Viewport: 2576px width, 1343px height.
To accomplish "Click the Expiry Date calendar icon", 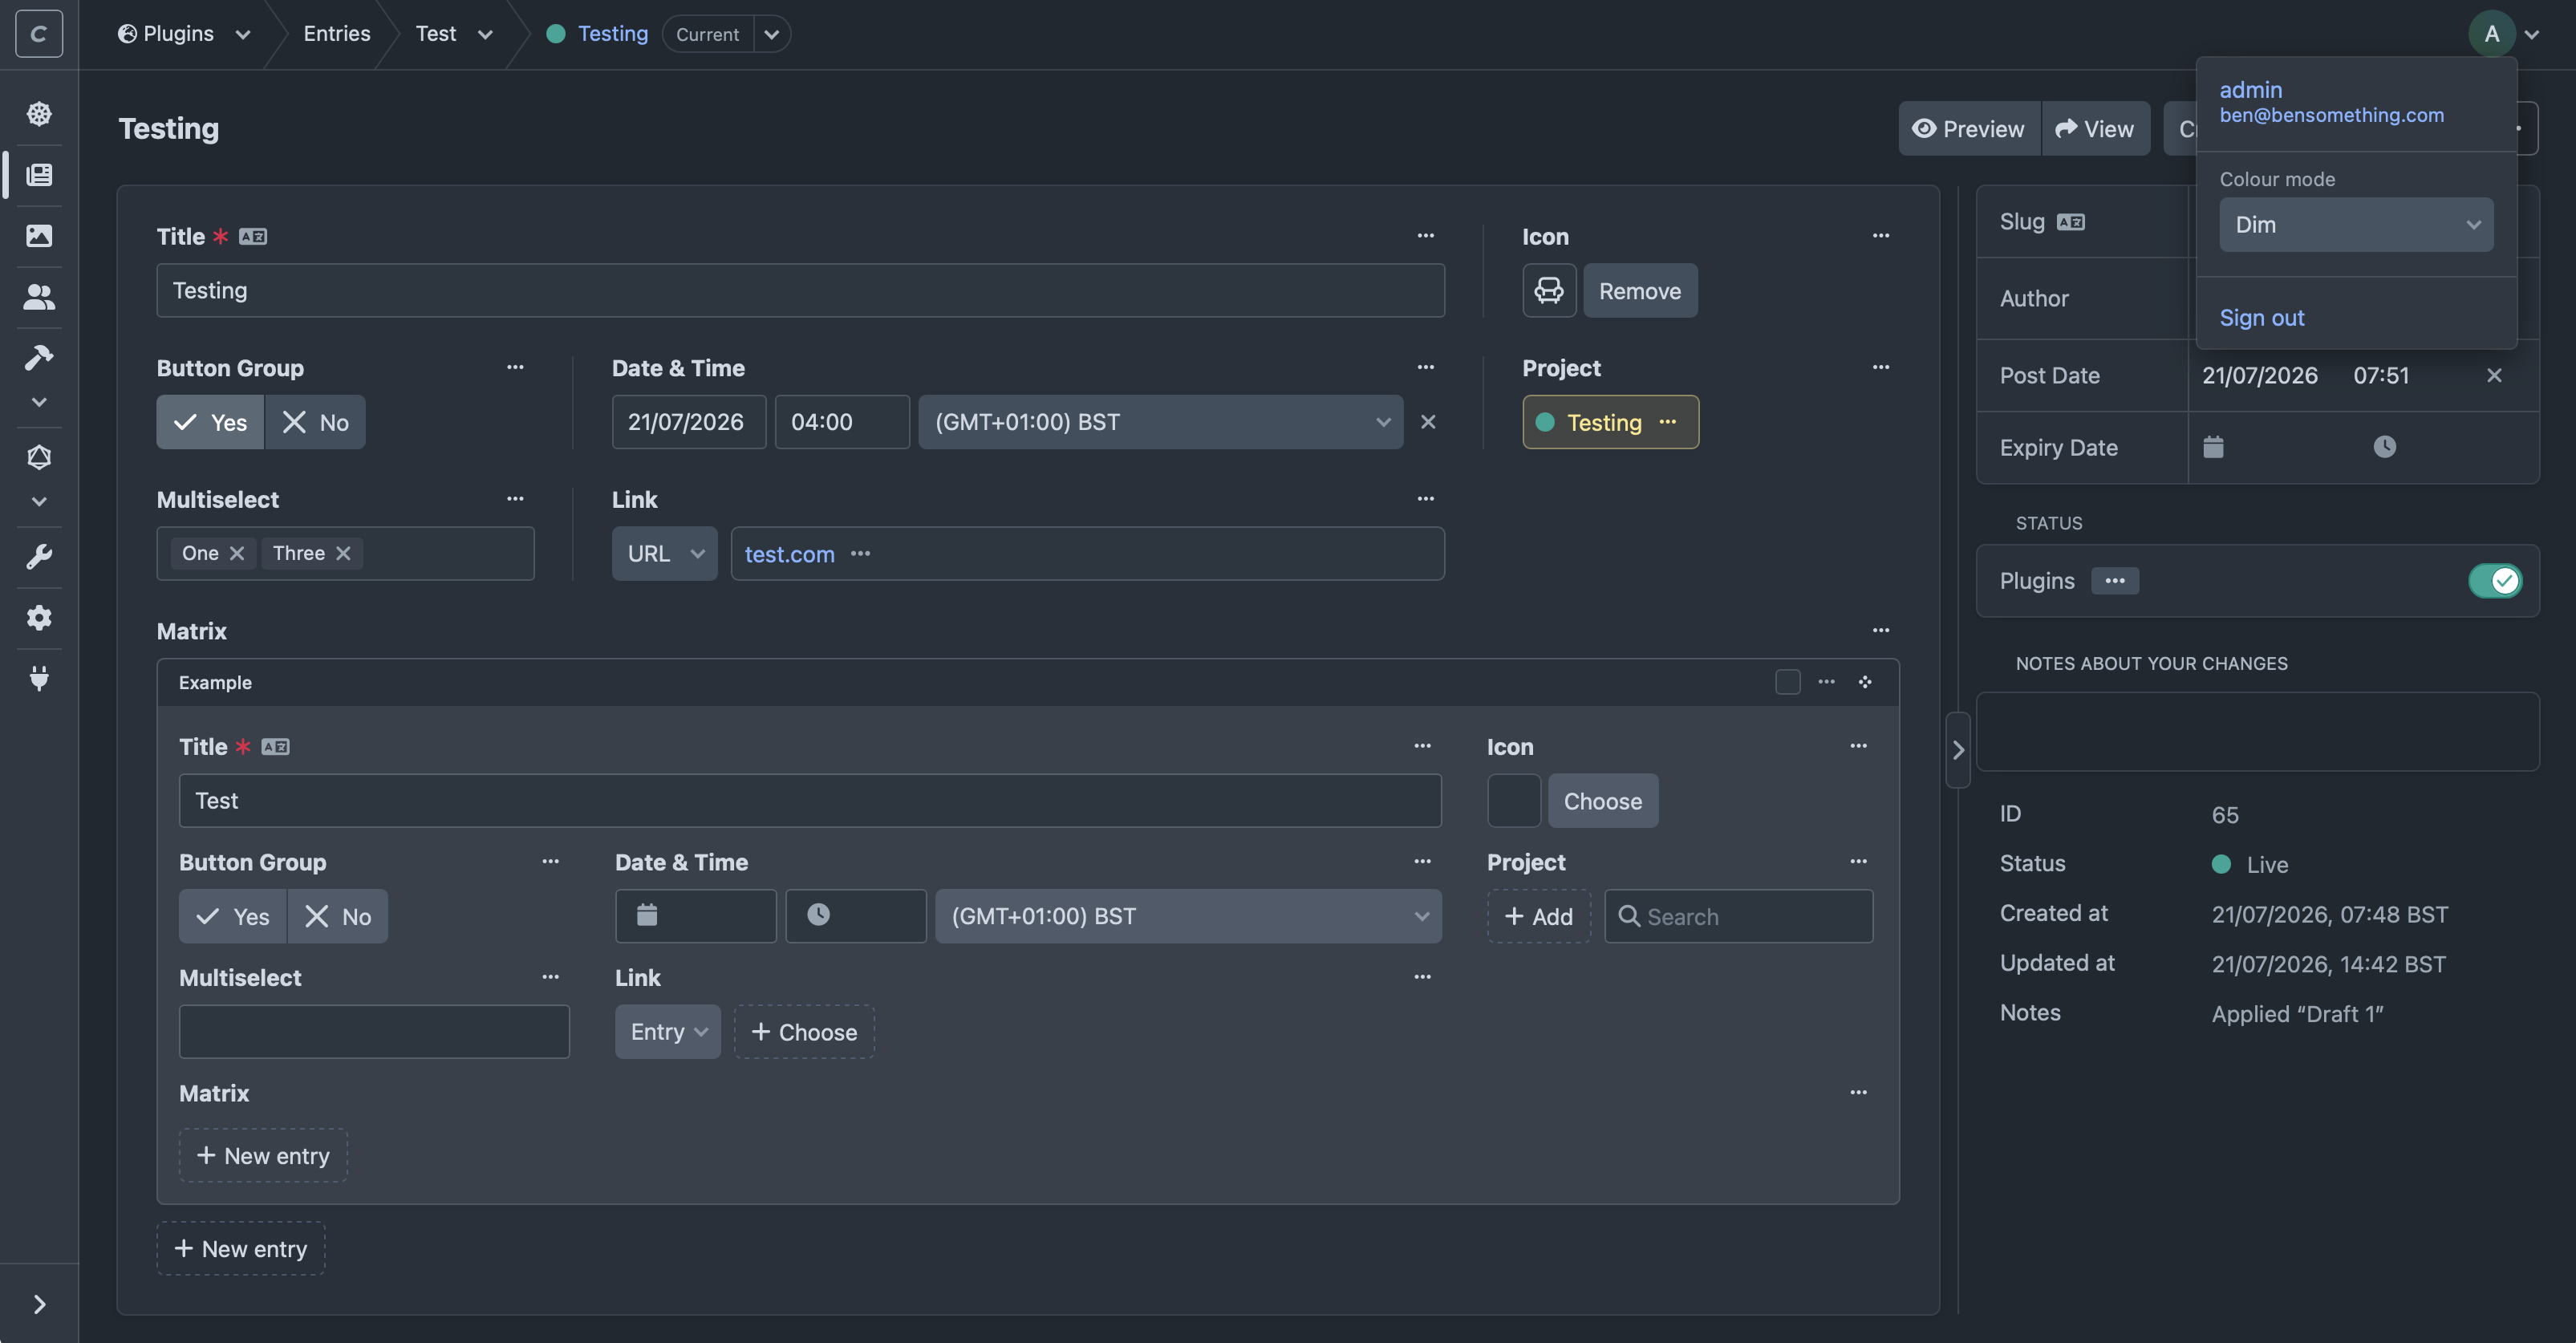I will [2213, 446].
